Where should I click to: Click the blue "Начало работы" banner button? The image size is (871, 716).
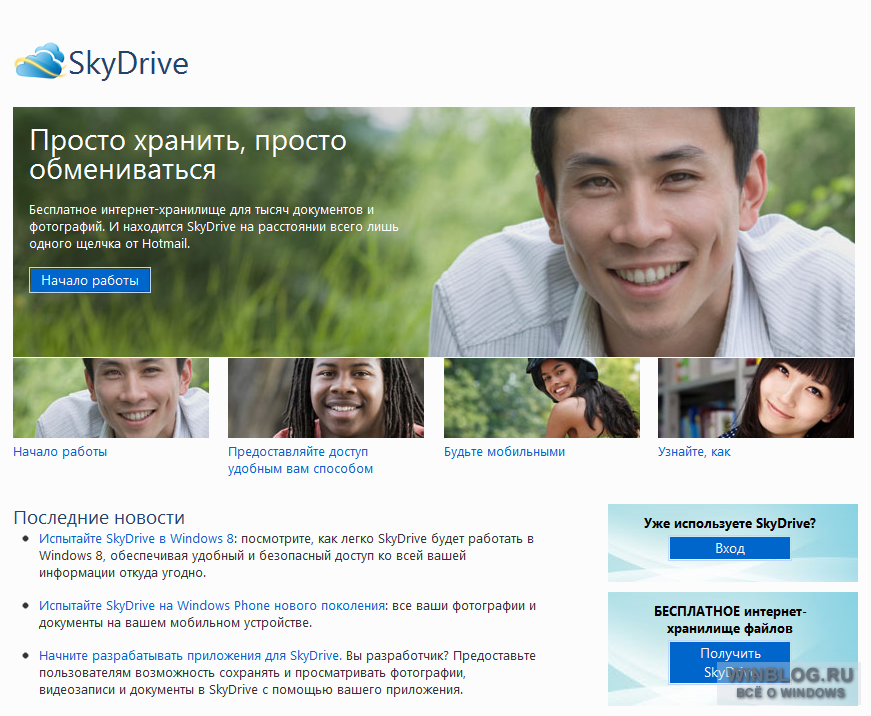pos(90,281)
